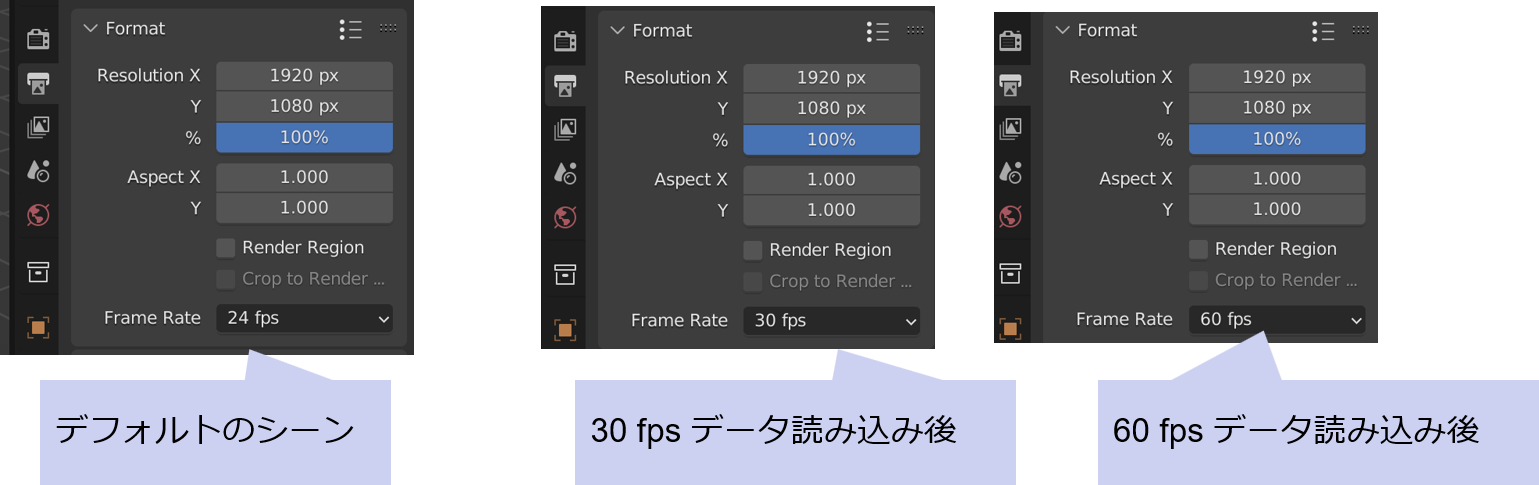Open View Layer properties tab in 30 fps panel

565,129
